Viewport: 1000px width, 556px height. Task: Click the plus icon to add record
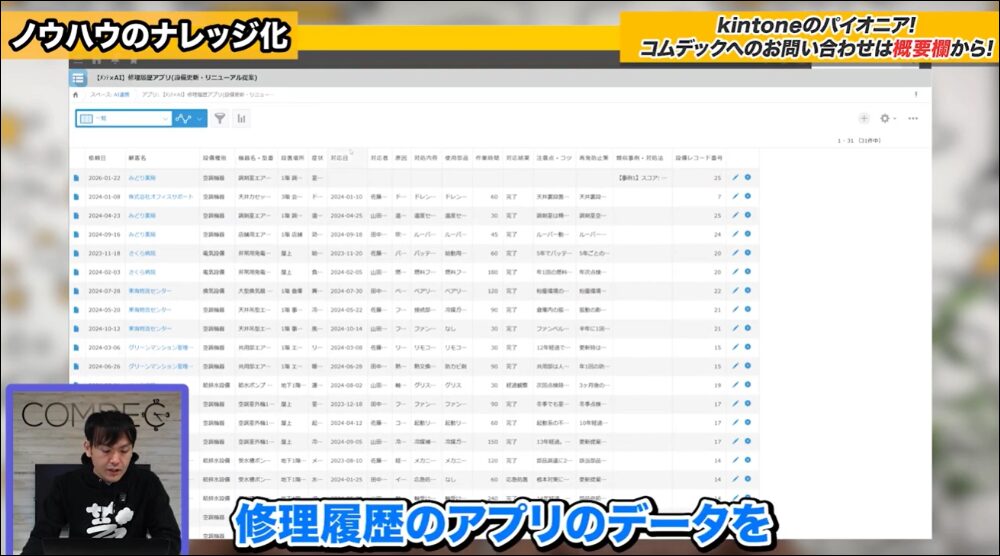click(864, 118)
